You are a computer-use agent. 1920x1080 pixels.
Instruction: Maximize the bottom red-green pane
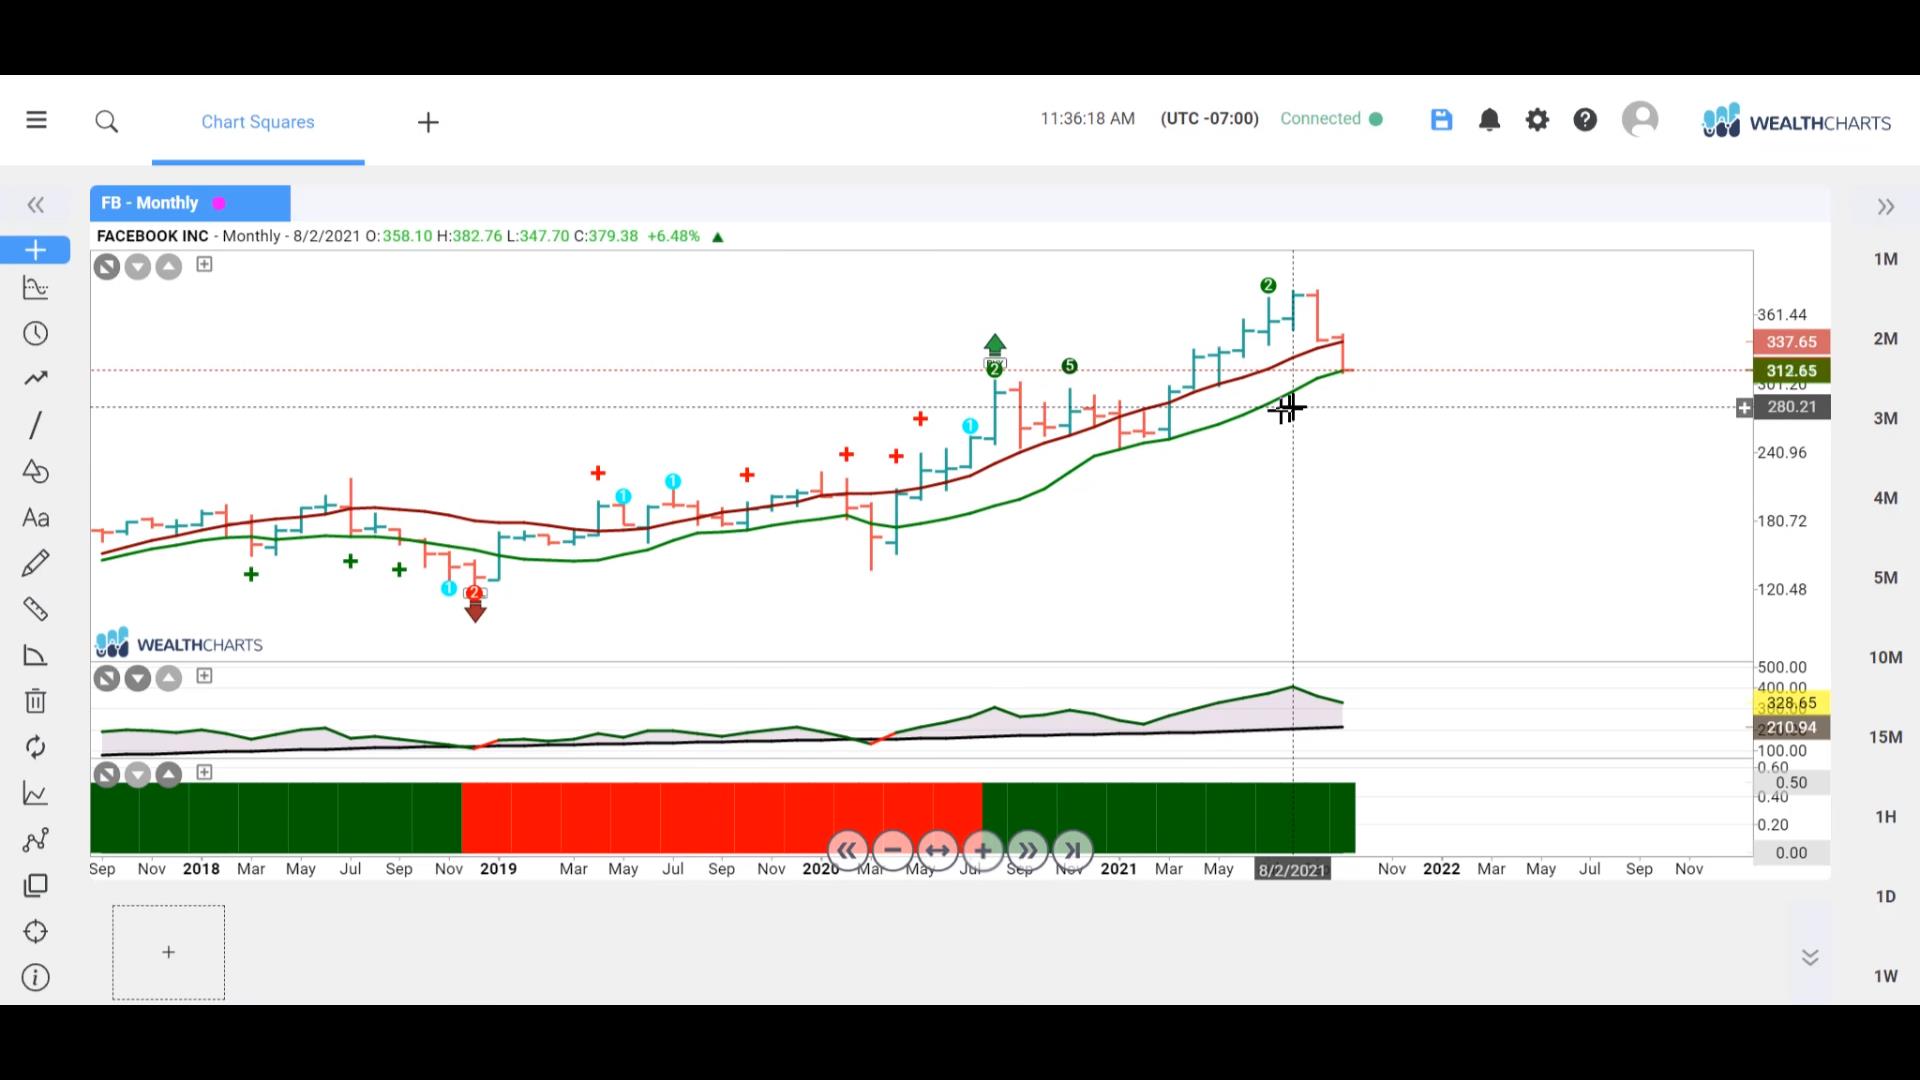point(204,772)
